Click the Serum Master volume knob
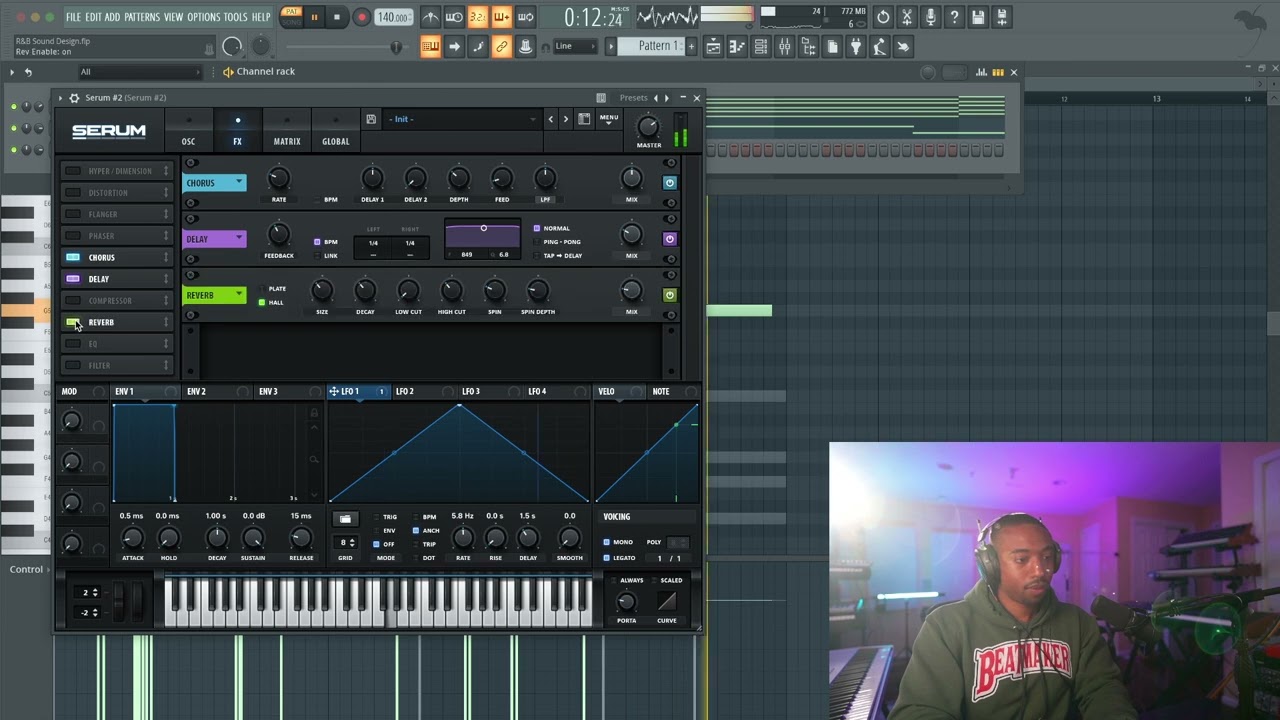The width and height of the screenshot is (1280, 720). point(648,127)
